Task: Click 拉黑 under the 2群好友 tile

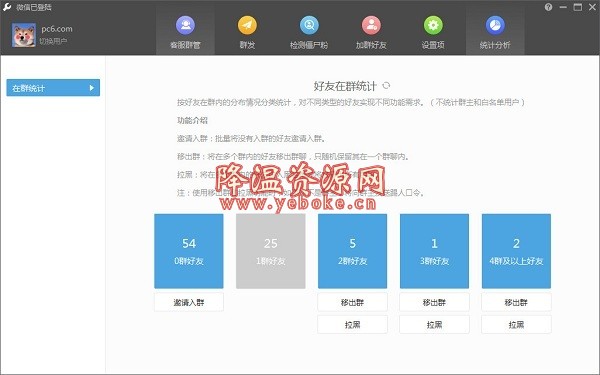Action: point(352,324)
